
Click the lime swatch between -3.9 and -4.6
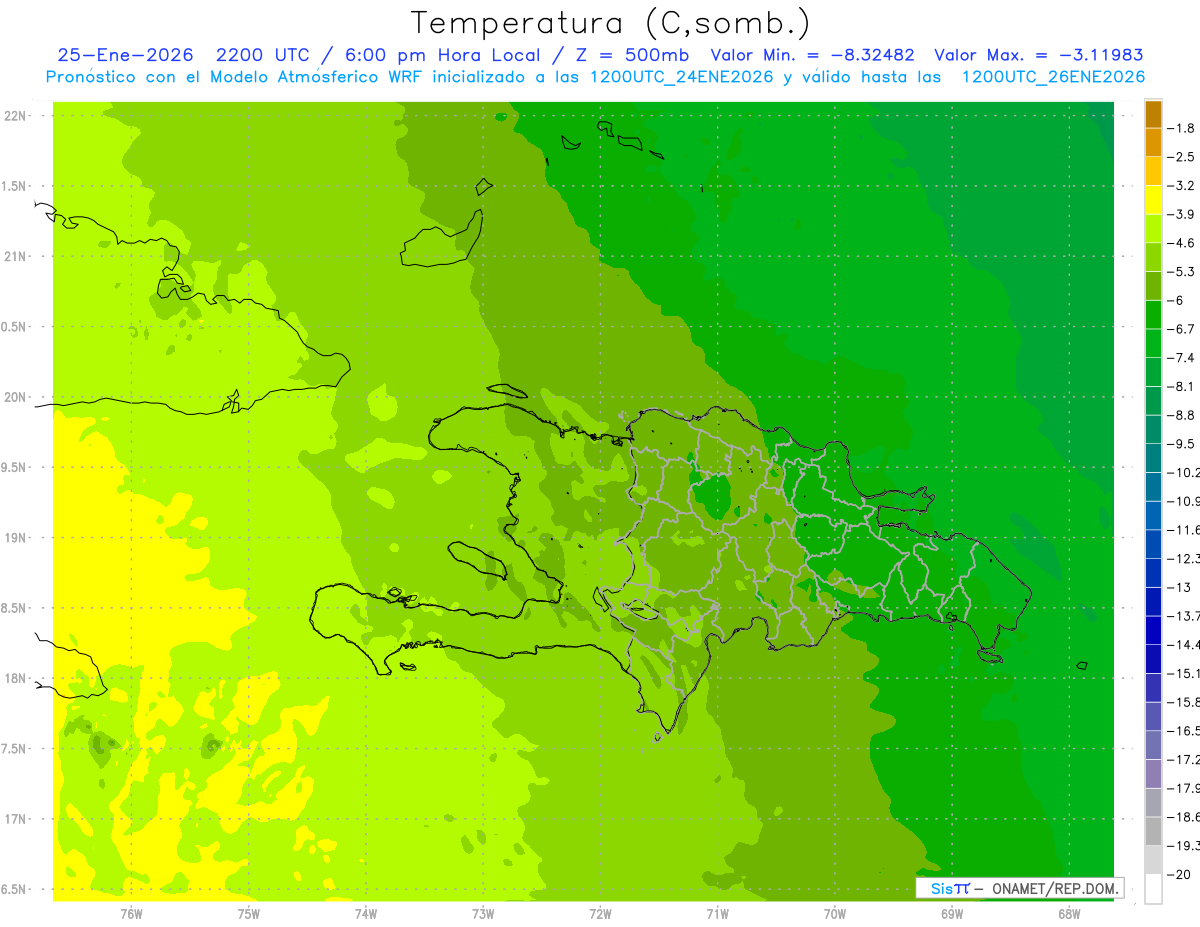1153,229
